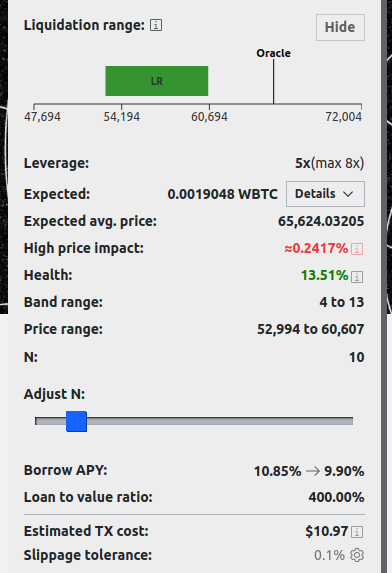The image size is (392, 573).
Task: Click the health value 13.51%
Action: coord(324,276)
